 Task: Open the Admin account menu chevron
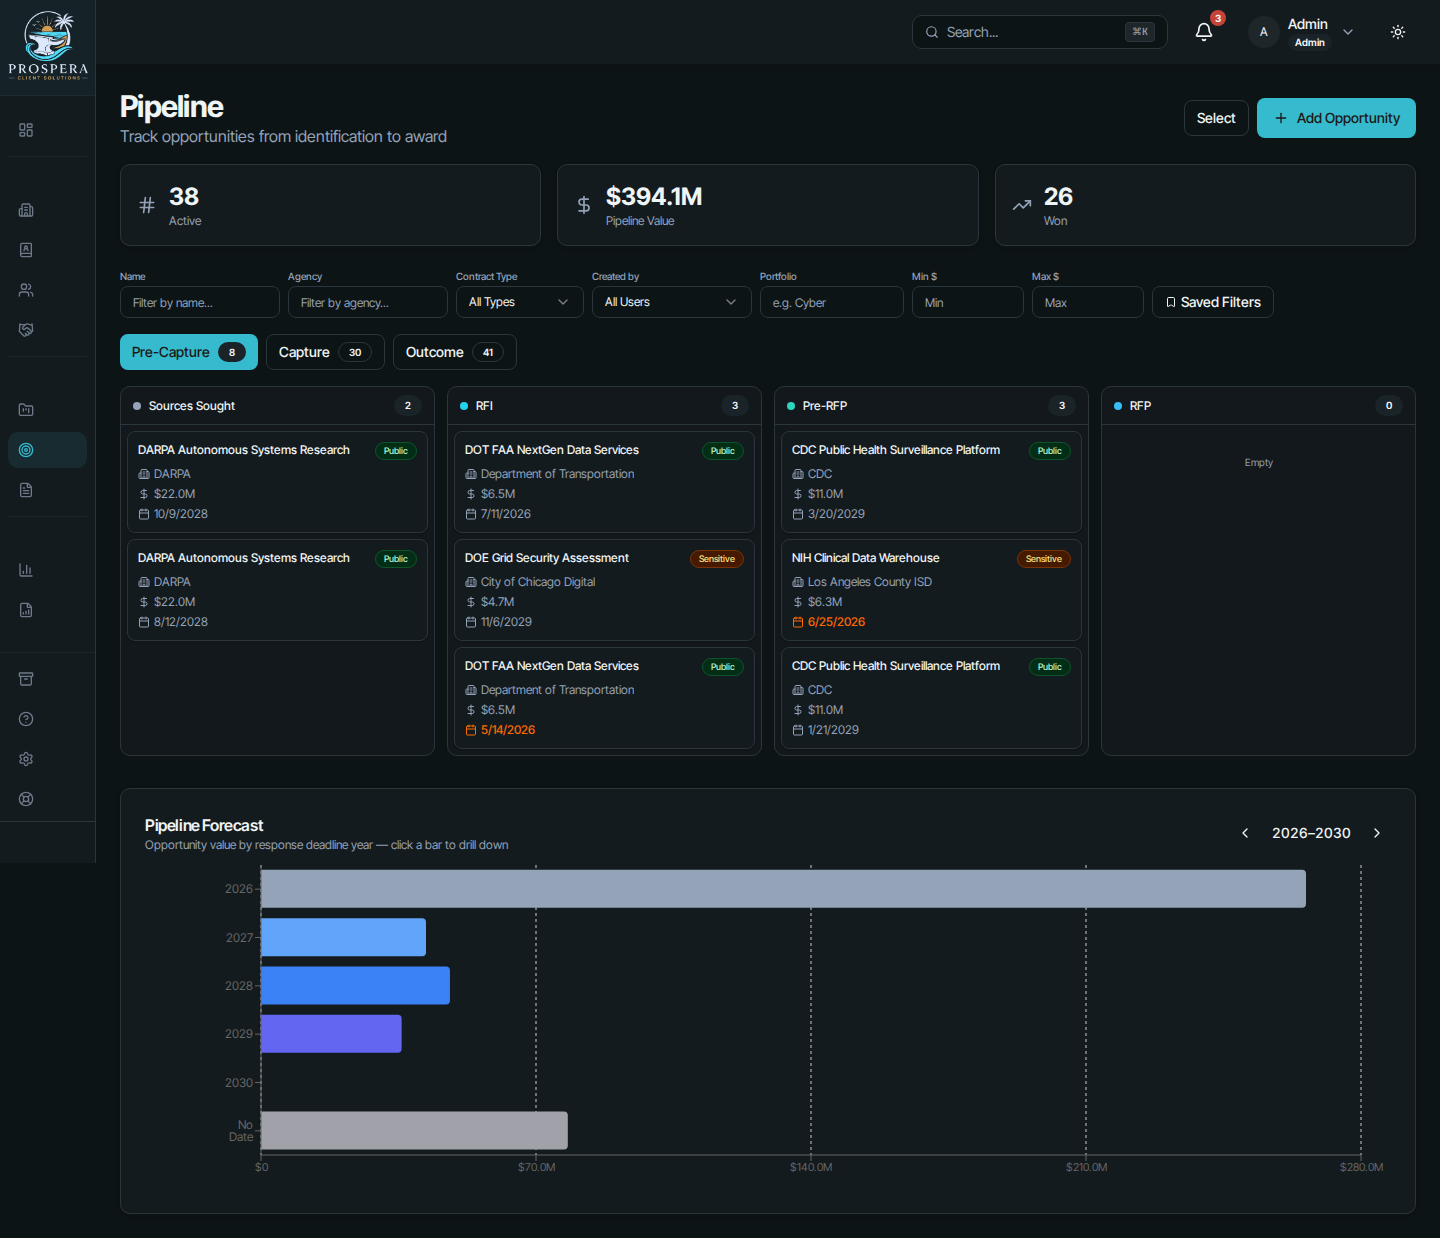click(1348, 32)
